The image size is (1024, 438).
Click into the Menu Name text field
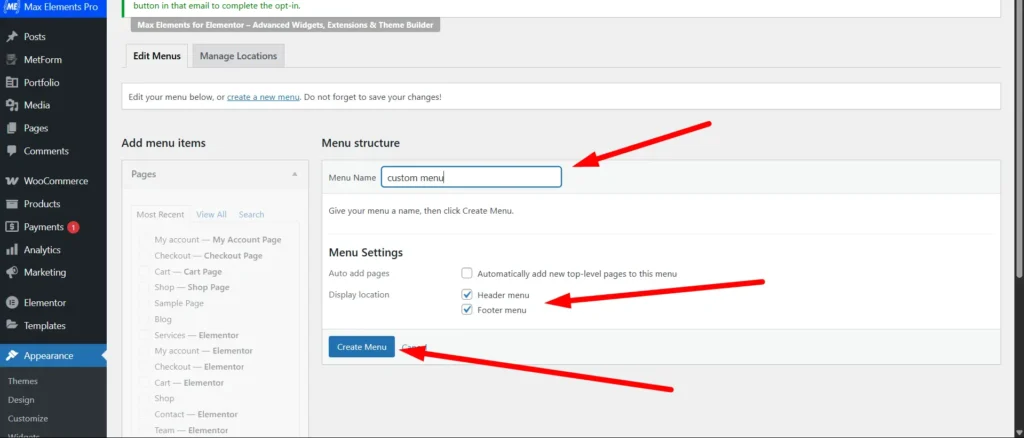pyautogui.click(x=471, y=177)
